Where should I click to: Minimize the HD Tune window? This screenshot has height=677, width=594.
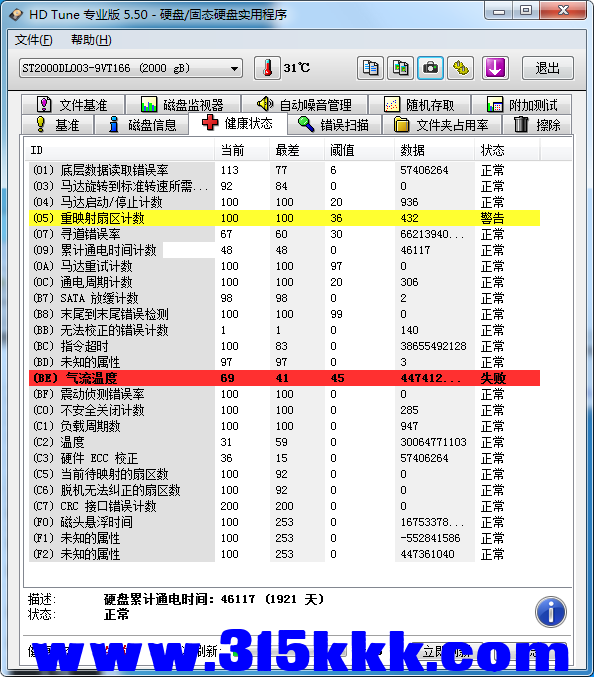point(499,10)
